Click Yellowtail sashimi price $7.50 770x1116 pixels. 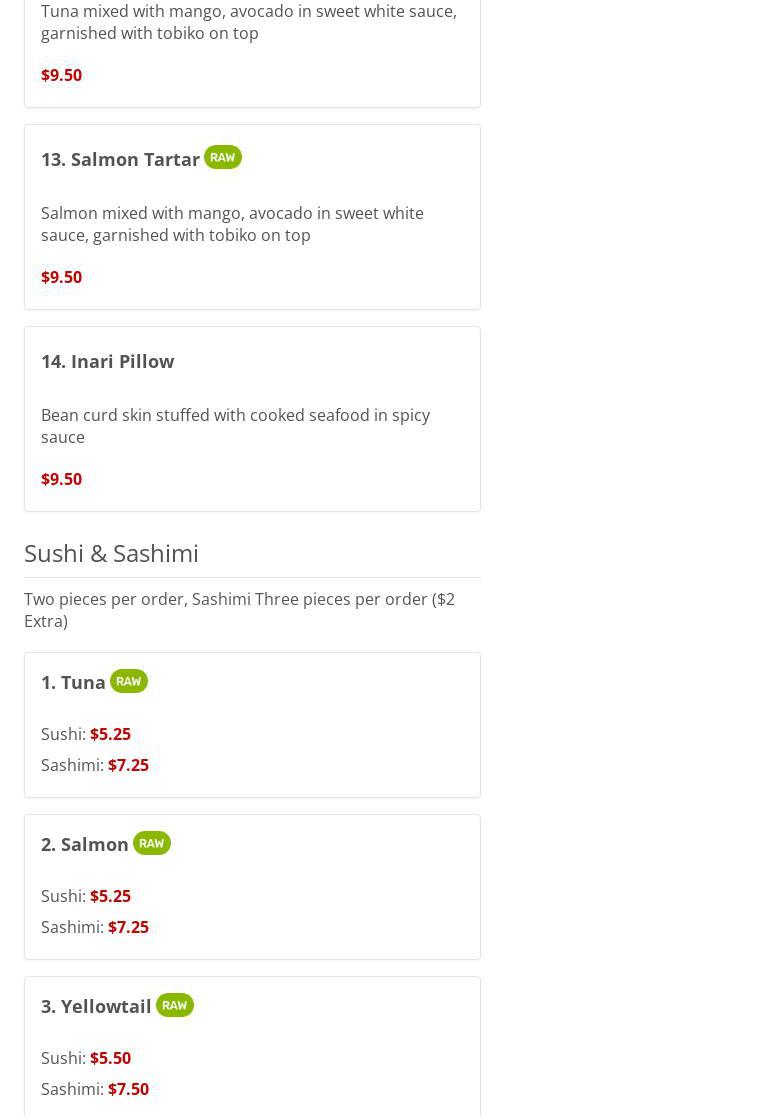tap(128, 1090)
